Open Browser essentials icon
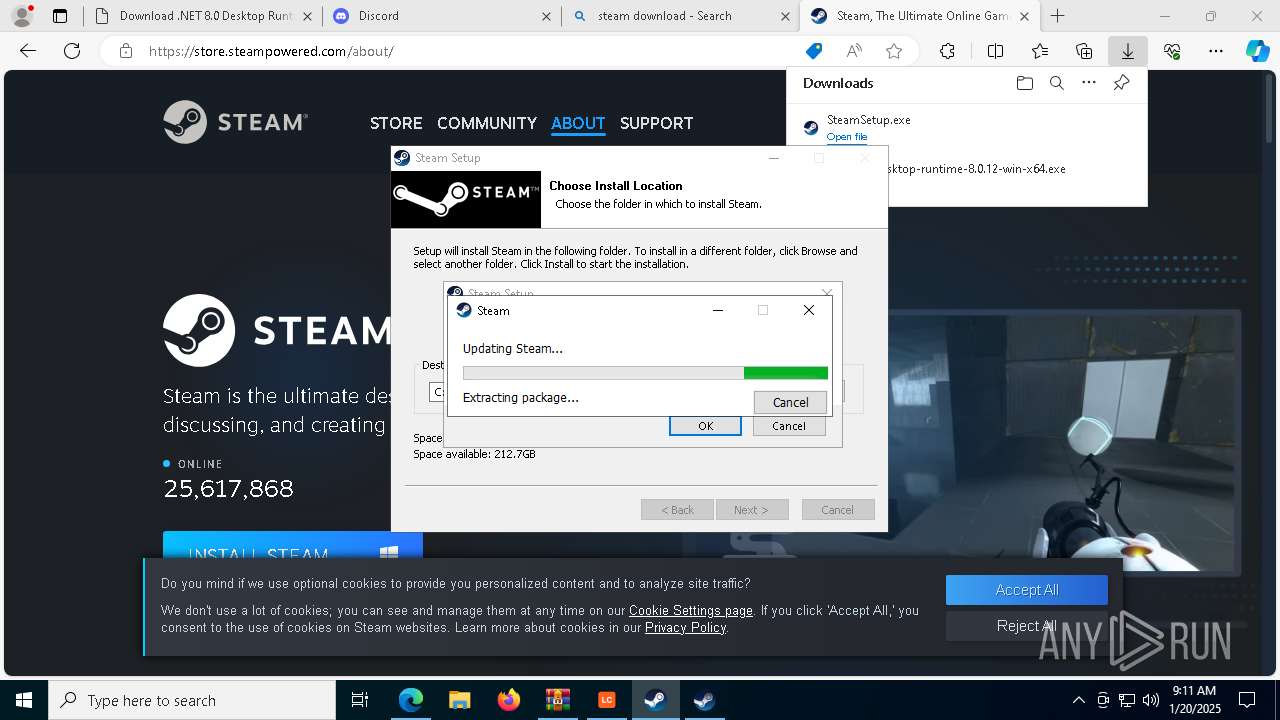 pyautogui.click(x=1172, y=51)
